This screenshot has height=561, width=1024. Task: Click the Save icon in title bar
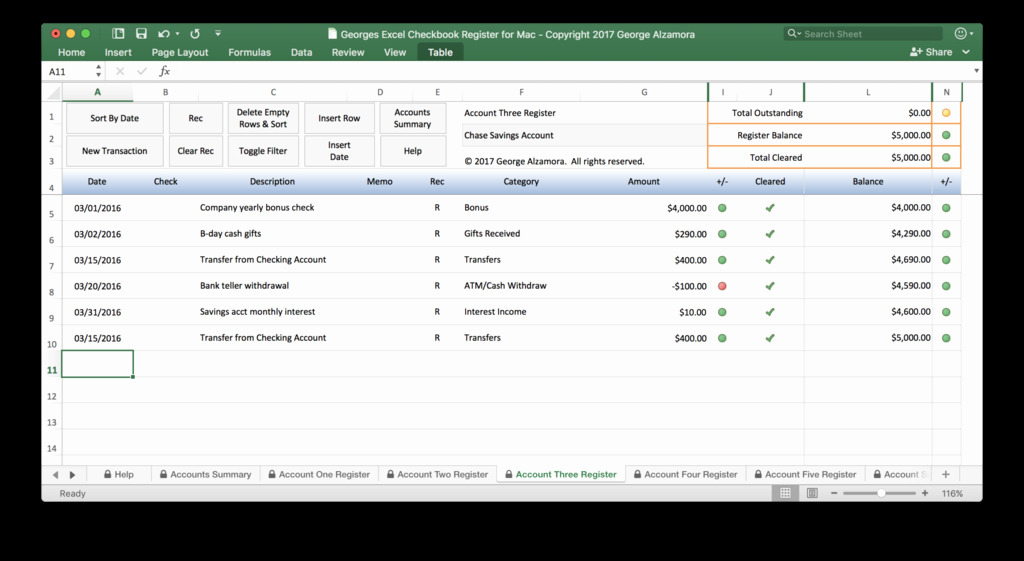click(x=141, y=33)
